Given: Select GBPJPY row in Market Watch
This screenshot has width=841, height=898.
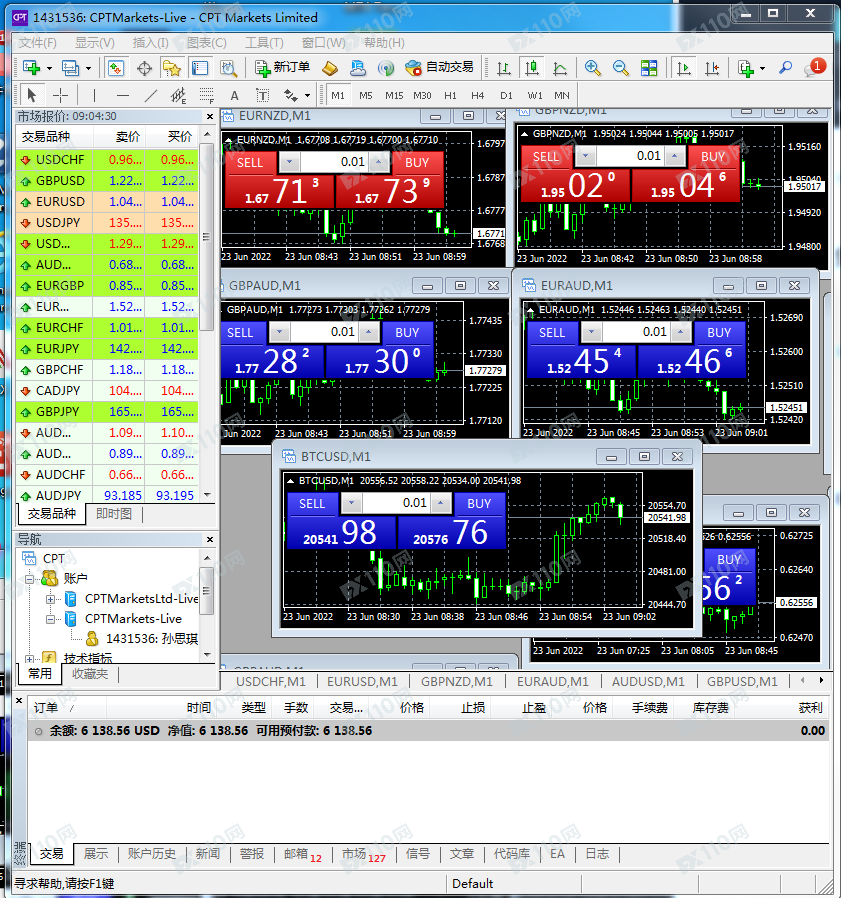Looking at the screenshot, I should (108, 412).
